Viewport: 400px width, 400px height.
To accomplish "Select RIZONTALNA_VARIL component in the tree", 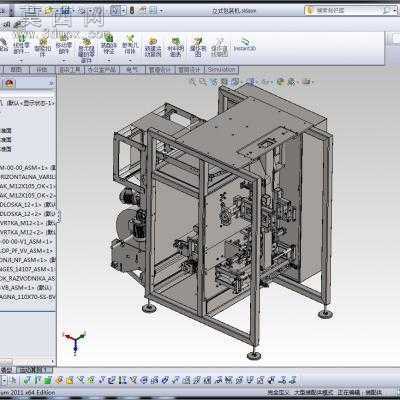I will [28, 176].
